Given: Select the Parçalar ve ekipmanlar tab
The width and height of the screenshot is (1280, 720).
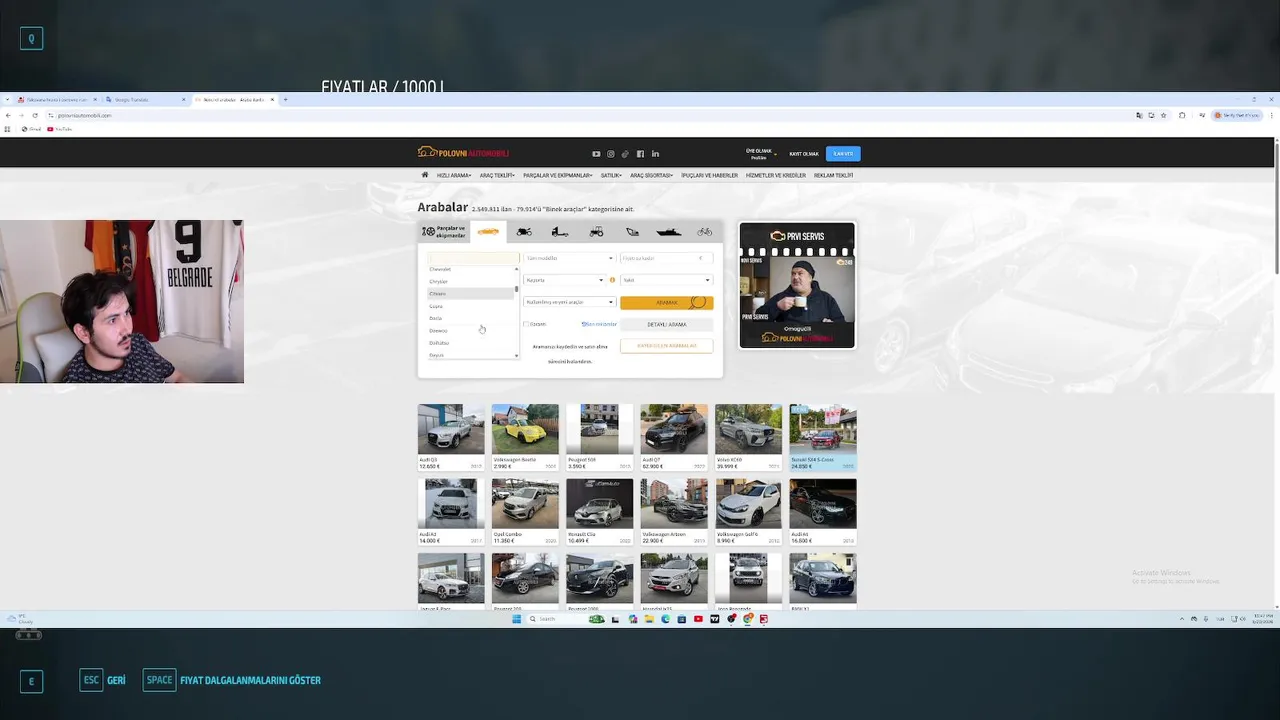Looking at the screenshot, I should click(444, 231).
